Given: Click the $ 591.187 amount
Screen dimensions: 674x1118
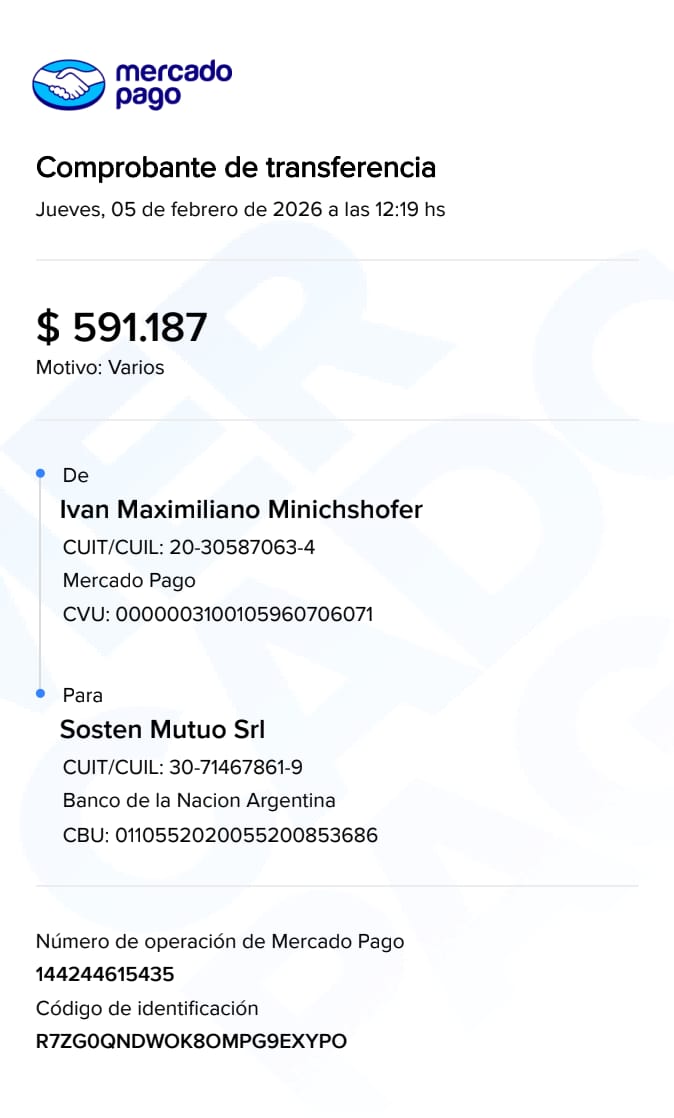Looking at the screenshot, I should [x=122, y=327].
